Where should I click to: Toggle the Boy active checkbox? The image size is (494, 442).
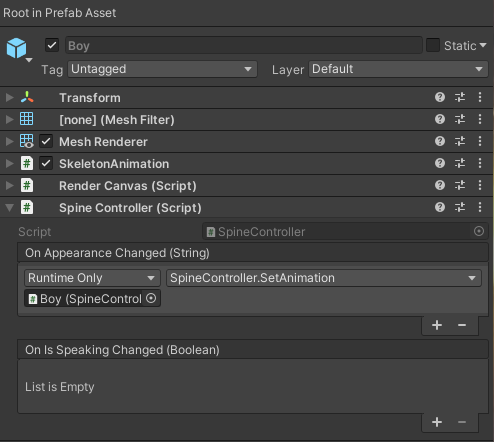[x=52, y=45]
